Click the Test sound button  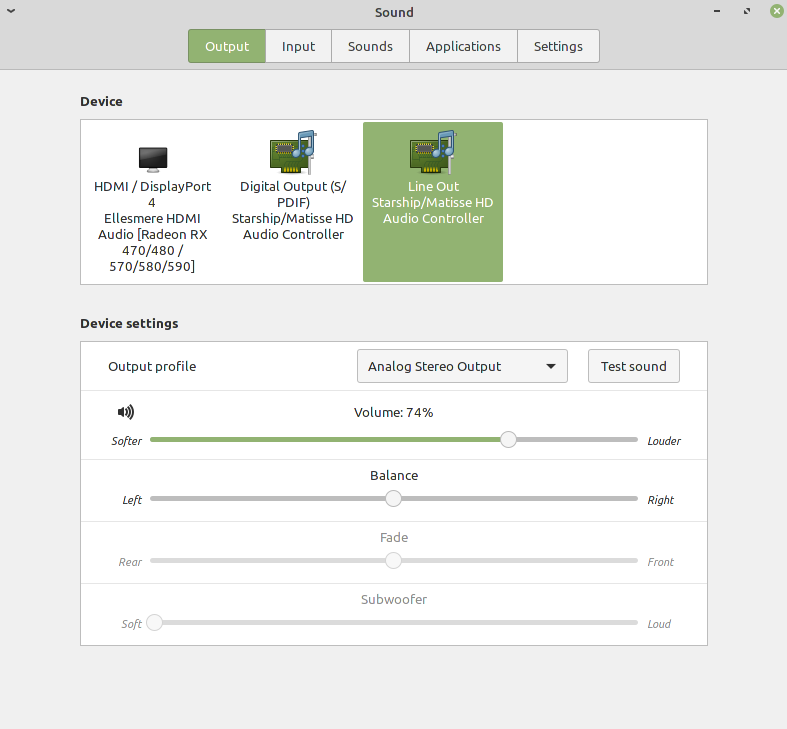634,366
